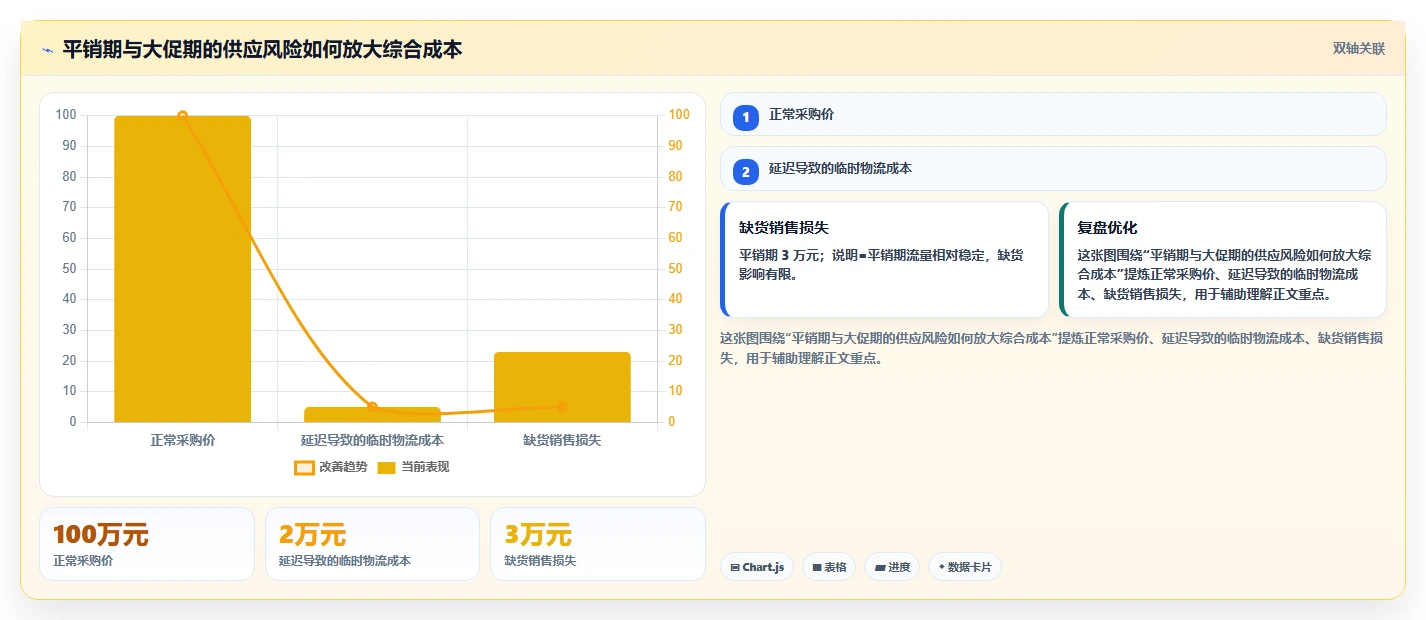
Task: Click x-axis label 延迟导致的临时物流成本
Action: click(372, 440)
